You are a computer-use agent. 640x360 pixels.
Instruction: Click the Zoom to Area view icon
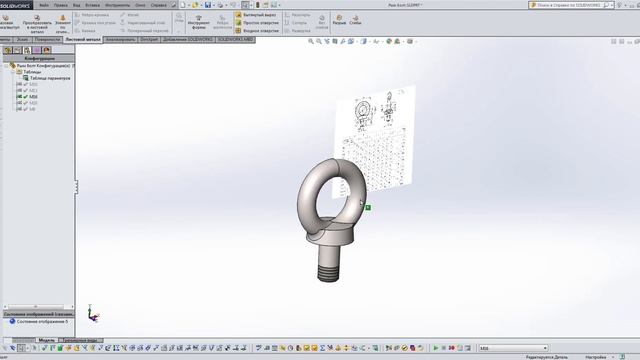319,41
